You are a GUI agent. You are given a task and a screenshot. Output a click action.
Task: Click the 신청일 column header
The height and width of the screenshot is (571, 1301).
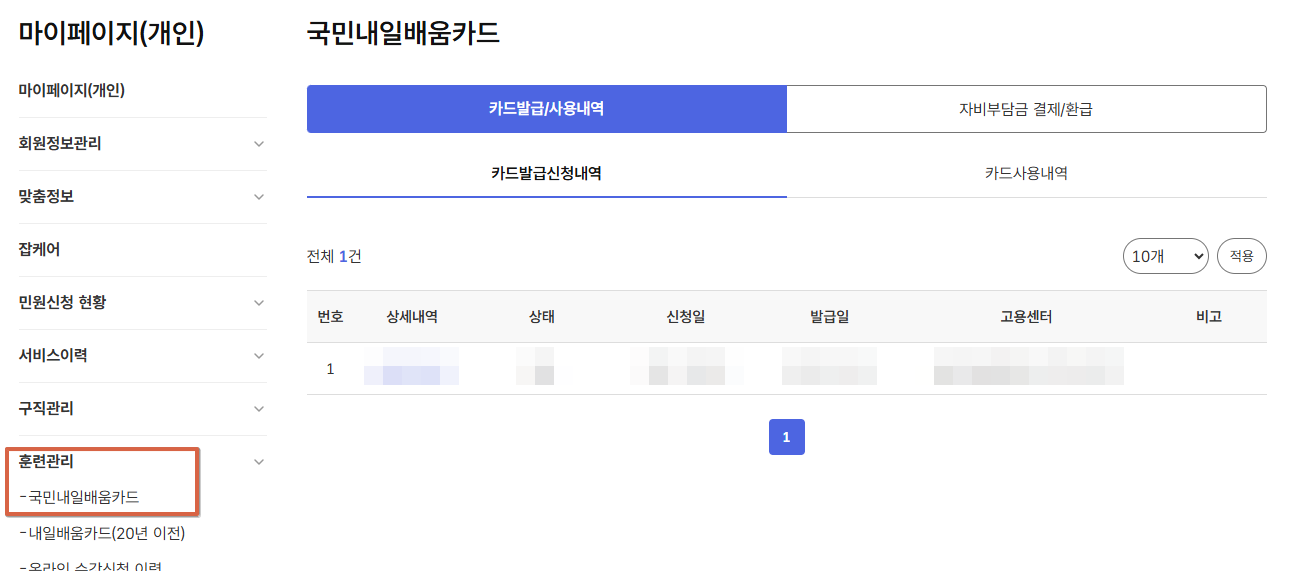686,317
